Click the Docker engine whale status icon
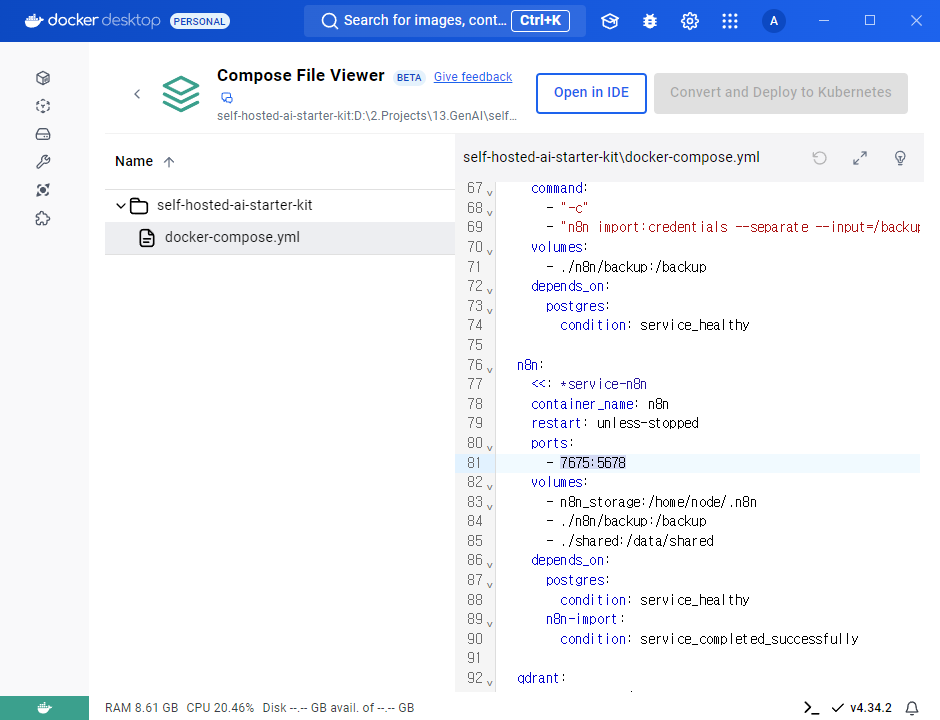This screenshot has height=720, width=940. coord(44,708)
